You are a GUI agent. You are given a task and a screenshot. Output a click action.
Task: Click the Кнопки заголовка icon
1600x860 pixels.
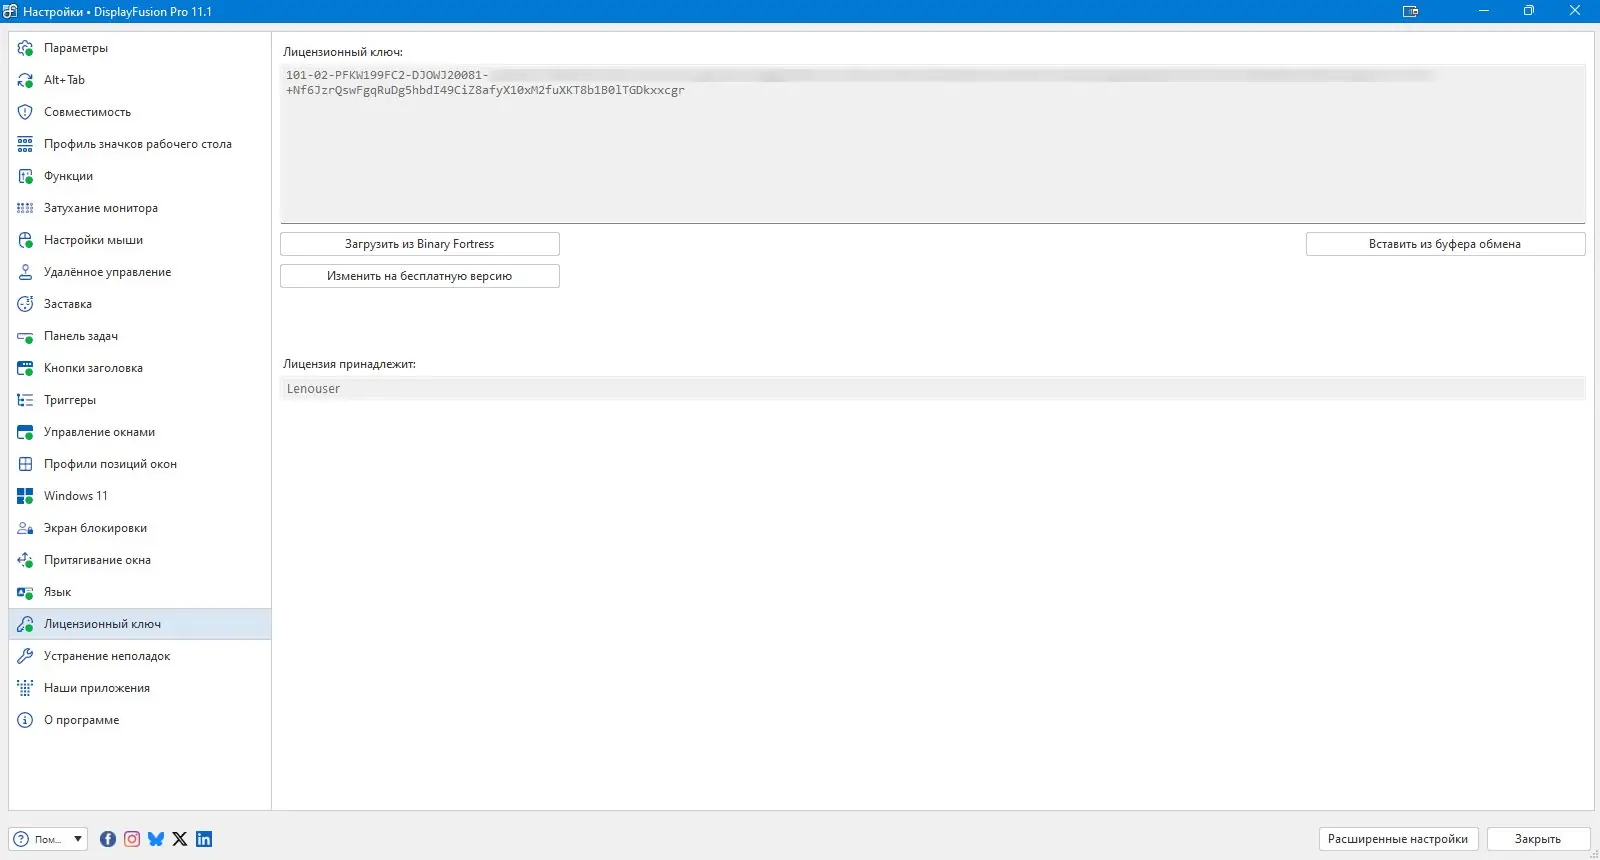click(x=25, y=368)
